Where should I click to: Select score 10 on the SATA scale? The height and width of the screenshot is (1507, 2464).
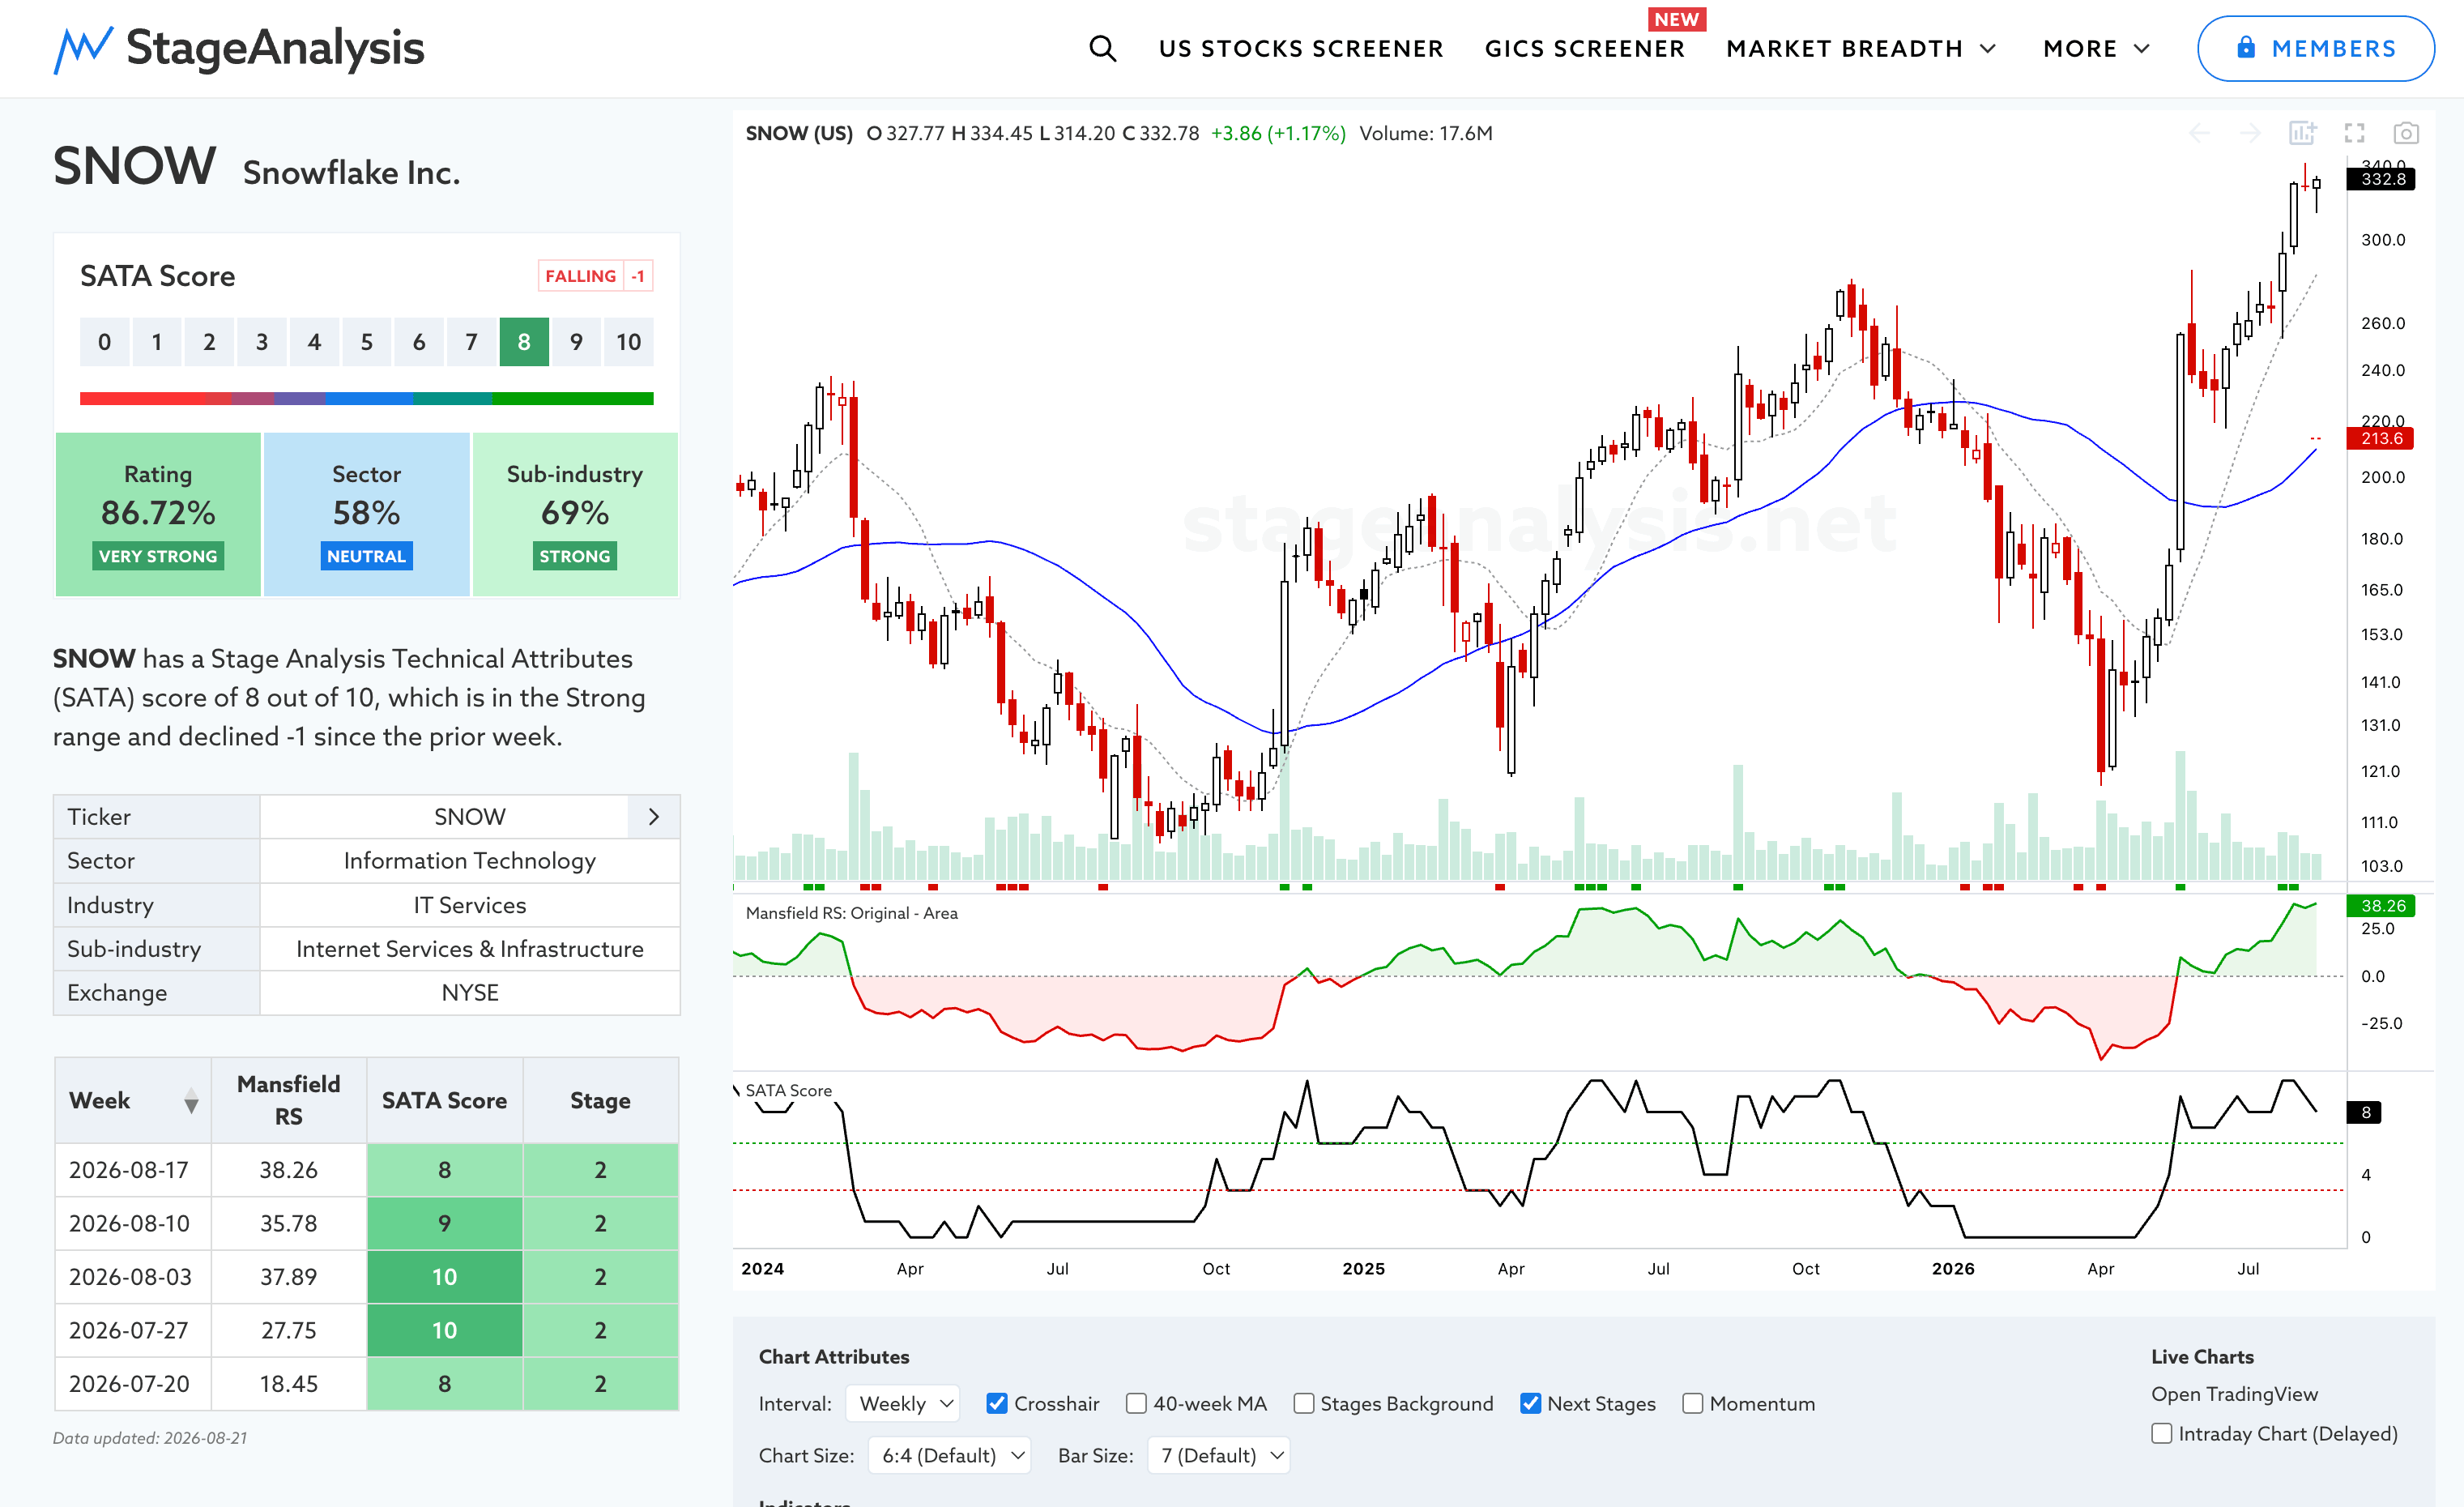pos(628,342)
